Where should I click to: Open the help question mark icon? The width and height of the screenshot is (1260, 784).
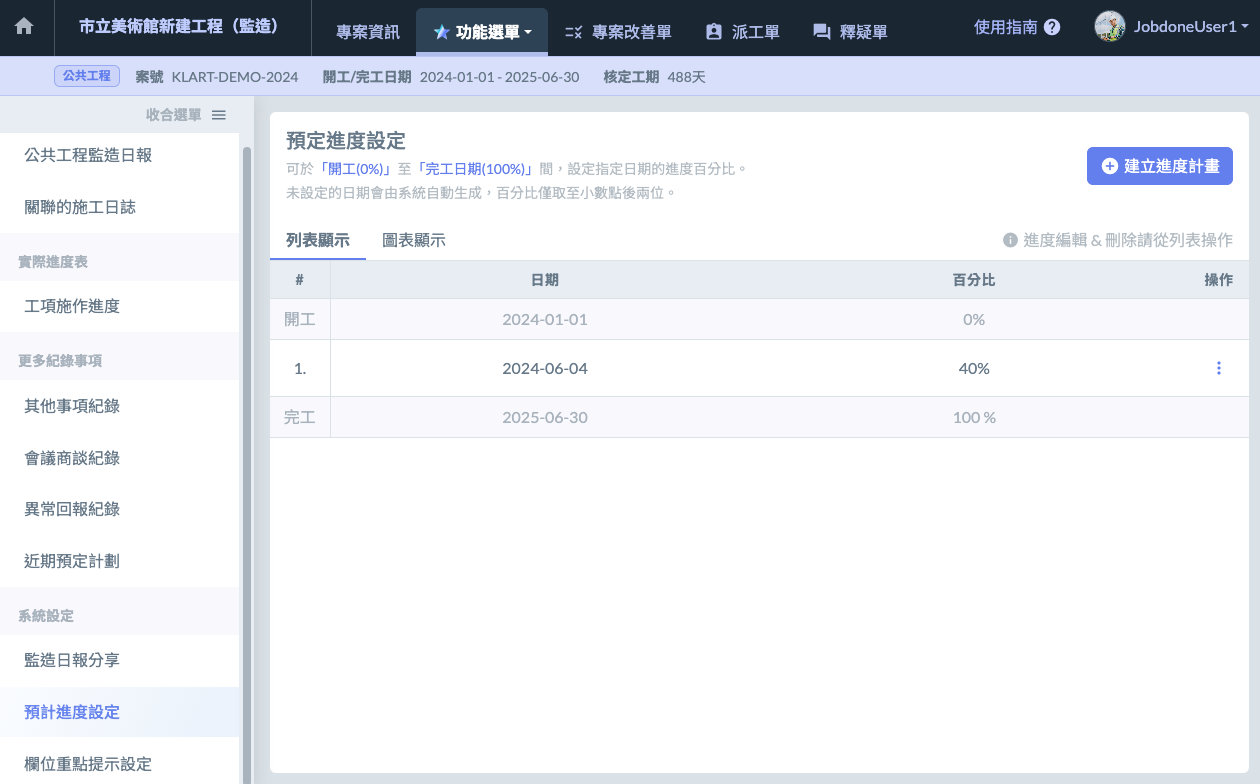point(1052,28)
